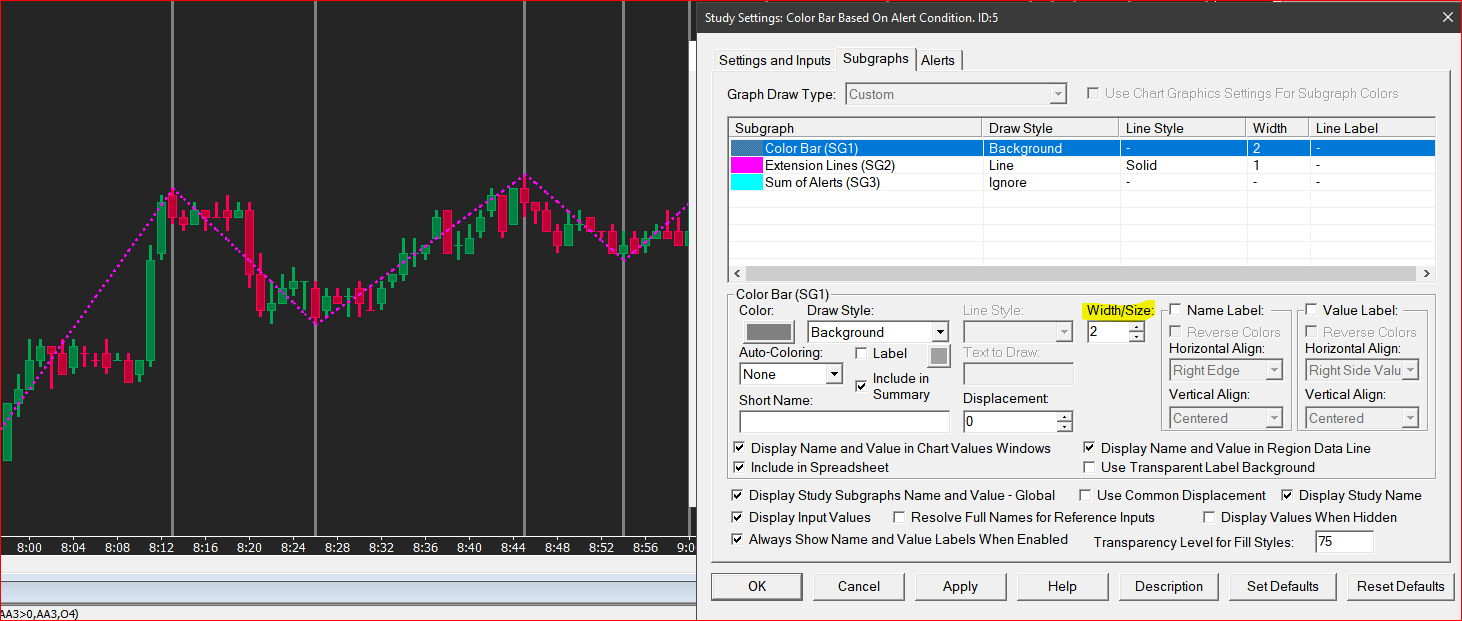
Task: Decrease Displacement with the down spinner arrow
Action: coord(1064,427)
